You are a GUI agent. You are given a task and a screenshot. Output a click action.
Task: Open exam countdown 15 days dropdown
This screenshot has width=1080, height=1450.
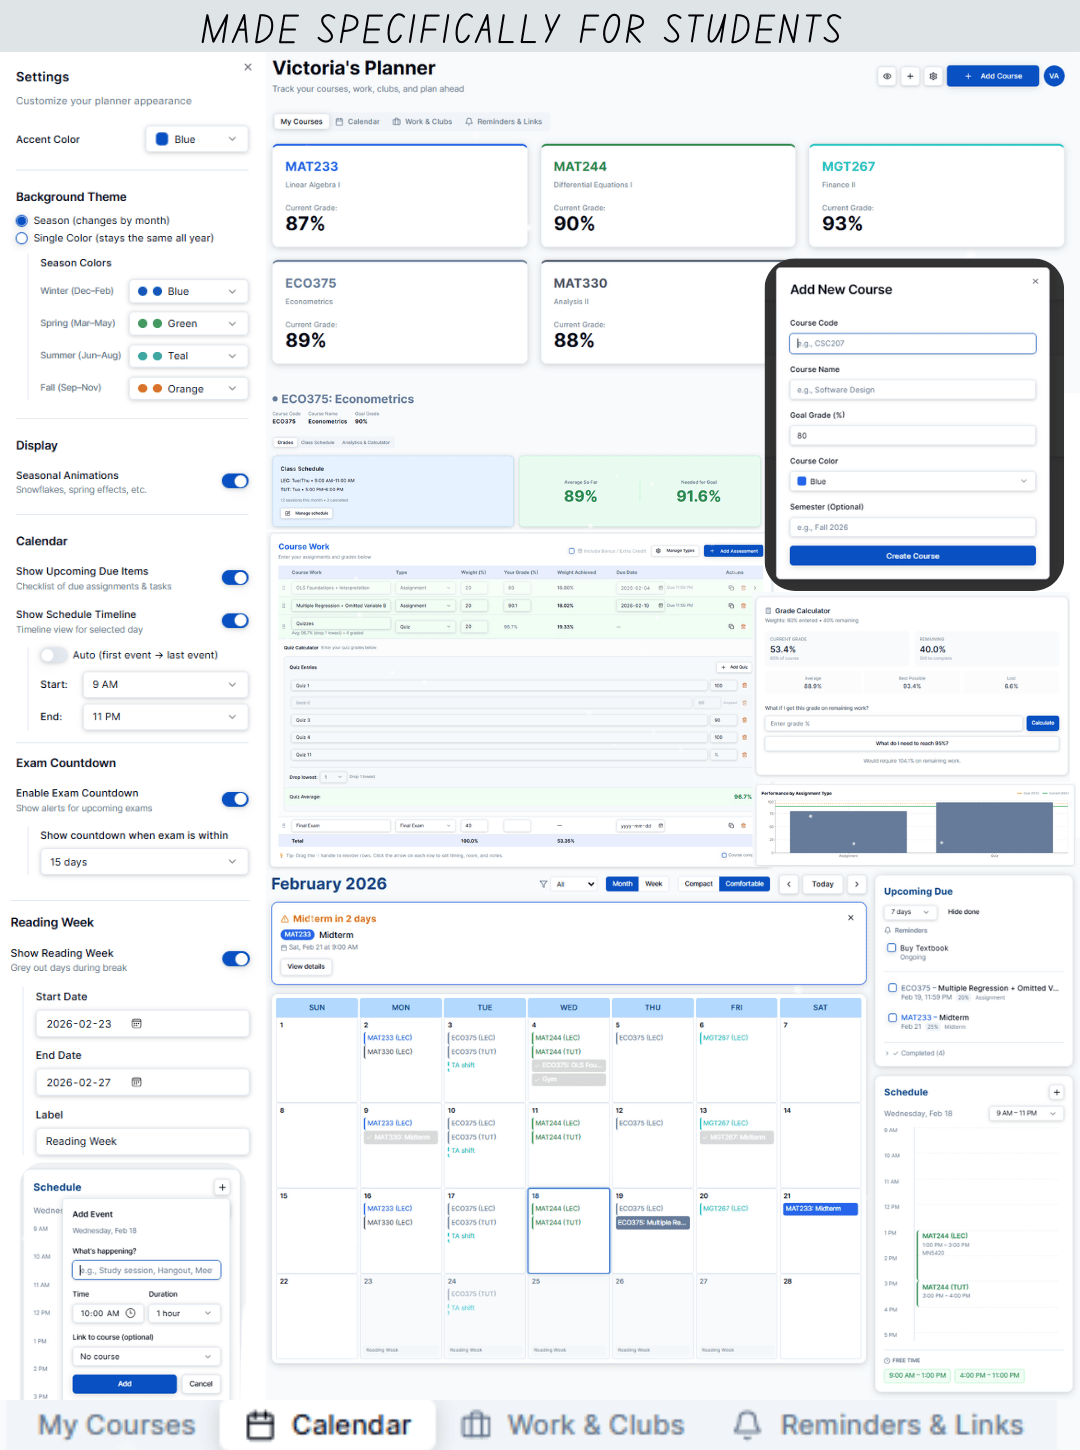click(144, 862)
